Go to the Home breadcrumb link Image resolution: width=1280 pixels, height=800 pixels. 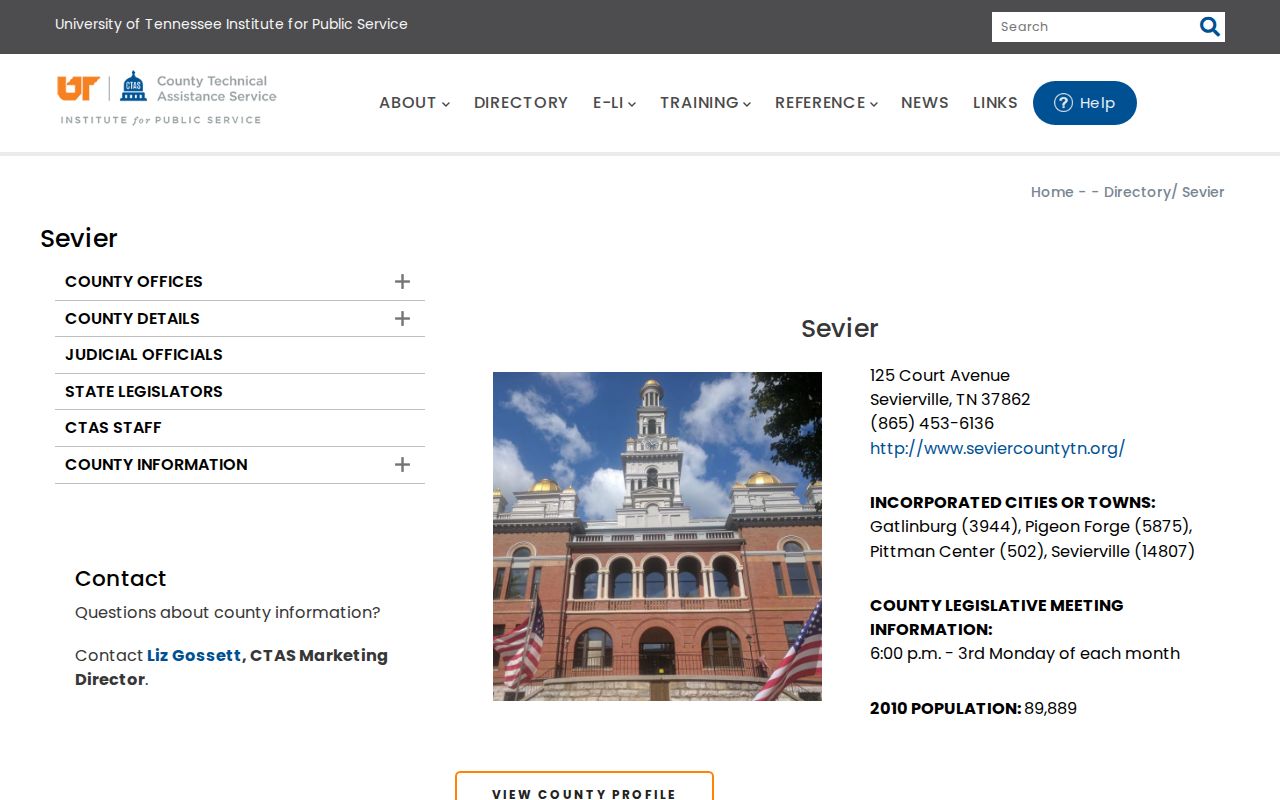click(x=1052, y=192)
